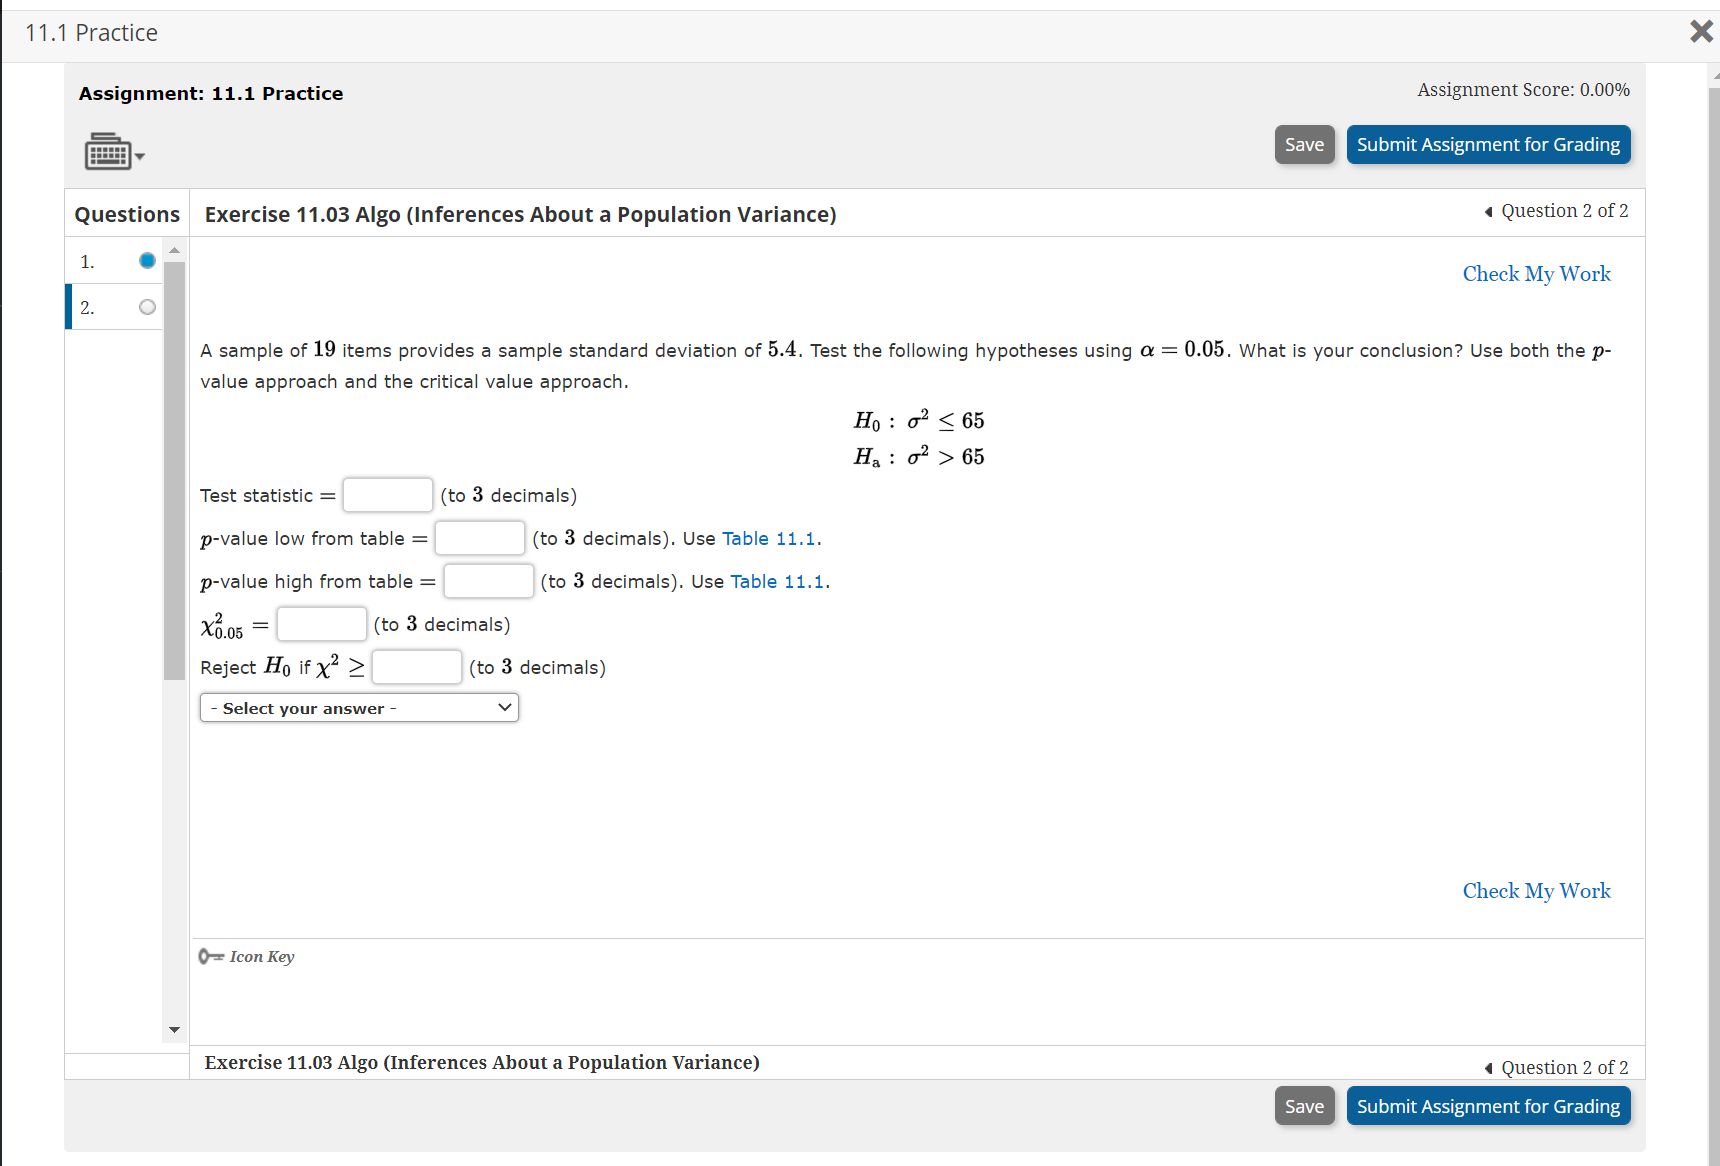Click the scroll-down arrow in Questions panel

click(x=173, y=1029)
